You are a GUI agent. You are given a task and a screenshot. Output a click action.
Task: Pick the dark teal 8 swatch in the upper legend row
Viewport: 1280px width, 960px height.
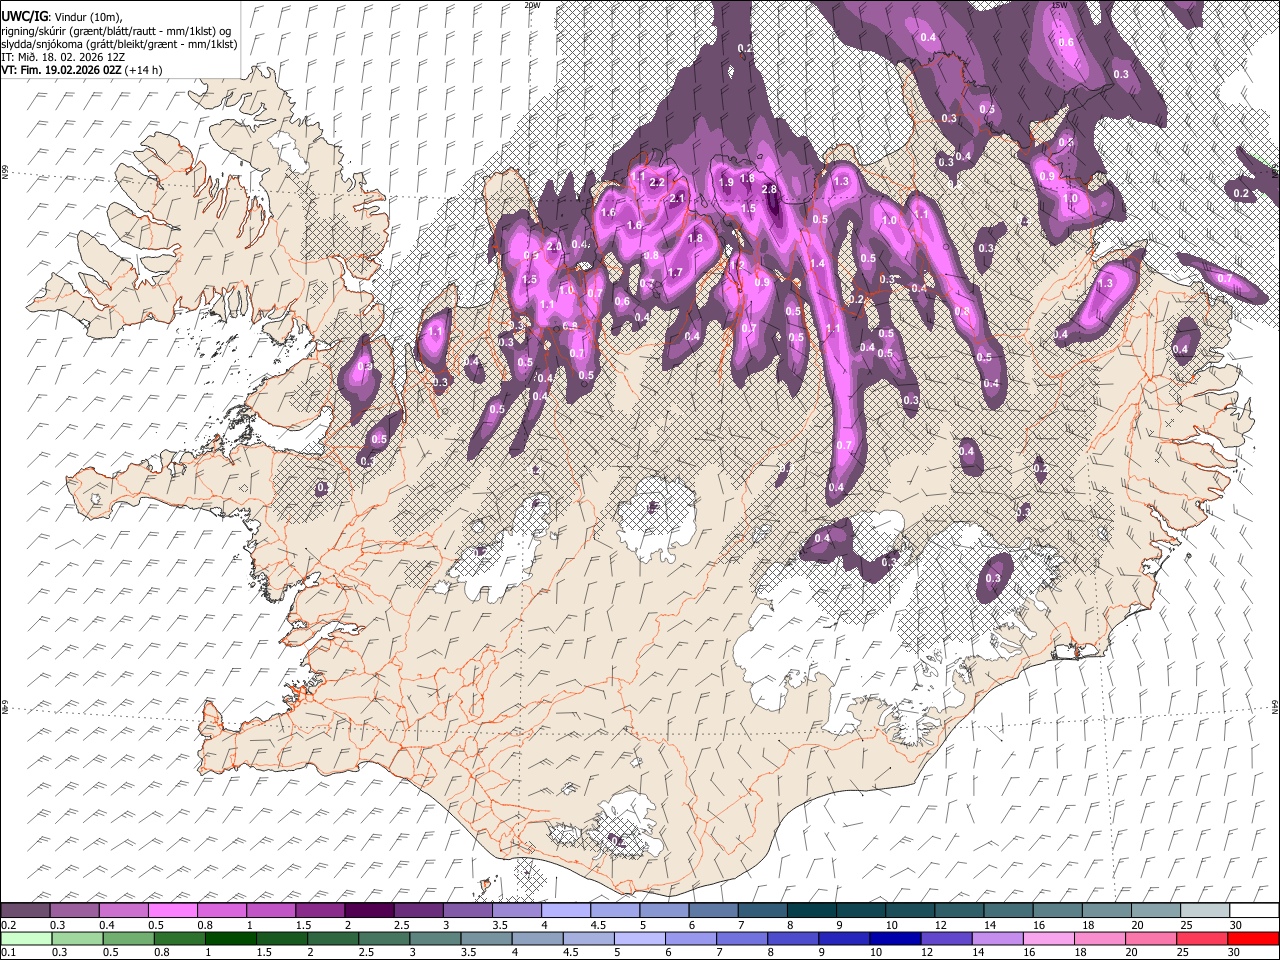(811, 911)
